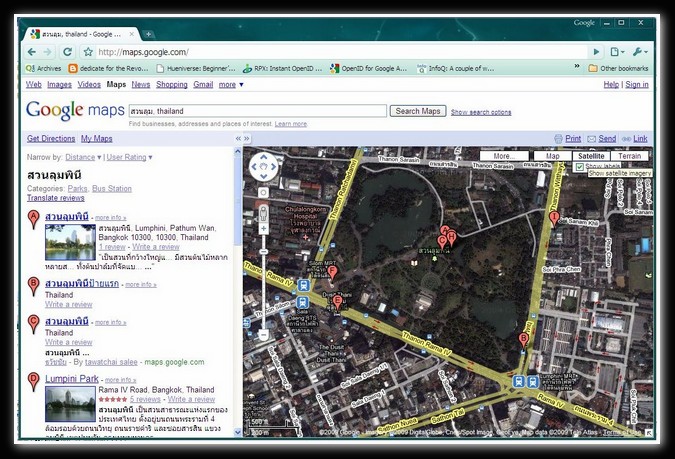The height and width of the screenshot is (459, 675).
Task: Expand the 'more' Google services dropdown
Action: [x=231, y=85]
